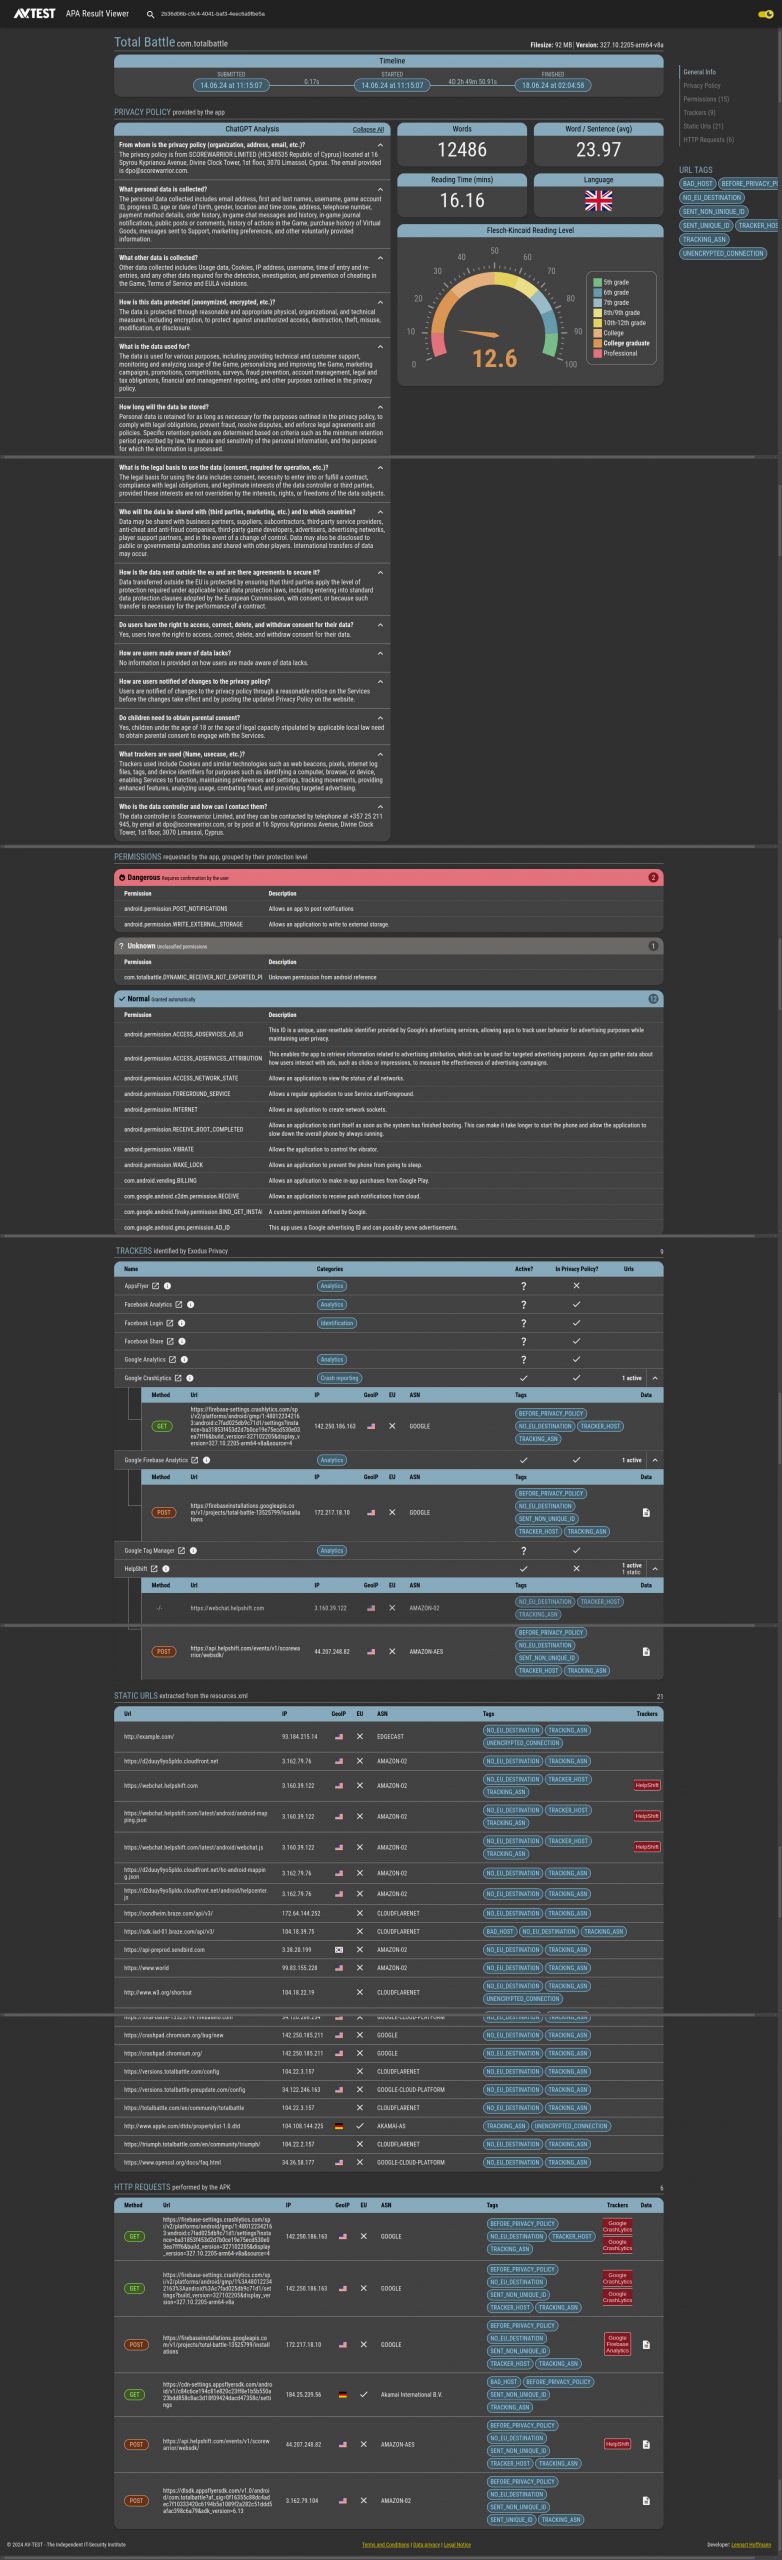Collapse the Google CrashLytics tracker row
Viewport: 782px width, 2560px height.
(655, 1378)
